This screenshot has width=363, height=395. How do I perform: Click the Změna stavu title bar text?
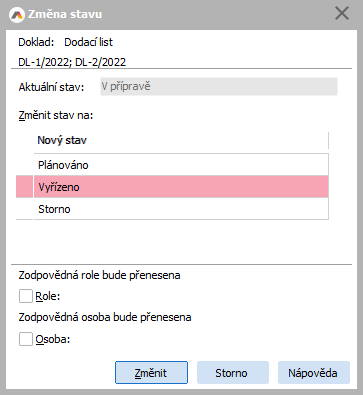pyautogui.click(x=65, y=14)
